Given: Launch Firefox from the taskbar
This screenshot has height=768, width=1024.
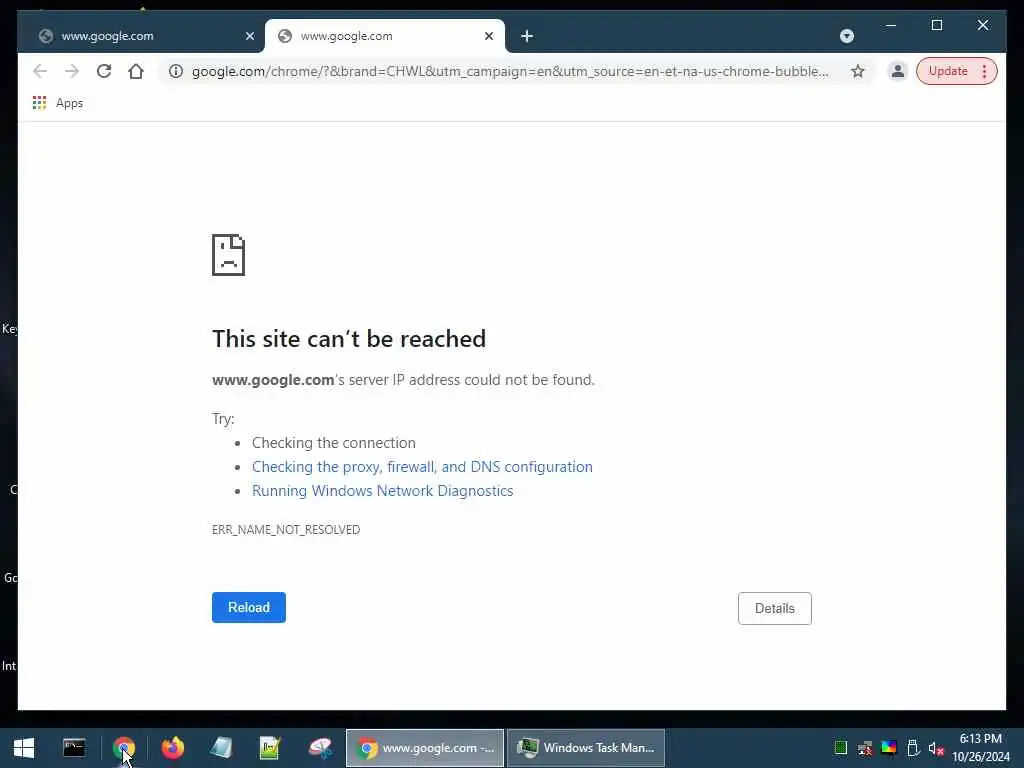Looking at the screenshot, I should point(172,748).
